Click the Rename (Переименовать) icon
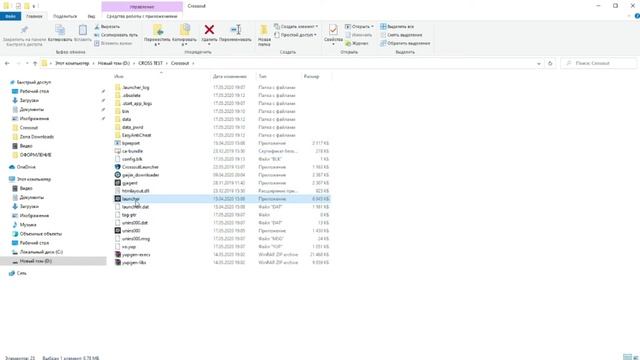This screenshot has width=640, height=360. pos(236,29)
